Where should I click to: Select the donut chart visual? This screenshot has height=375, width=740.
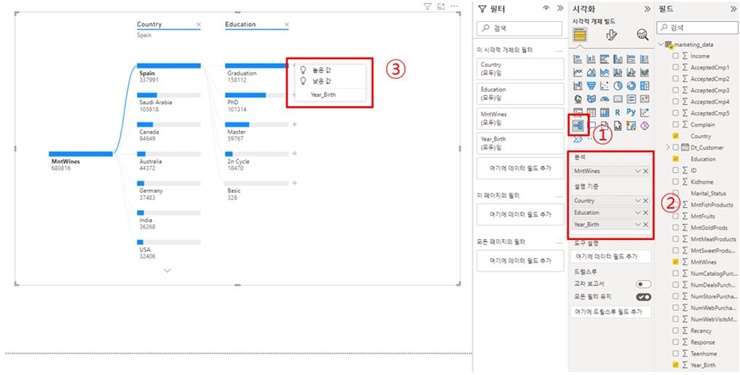(x=631, y=86)
